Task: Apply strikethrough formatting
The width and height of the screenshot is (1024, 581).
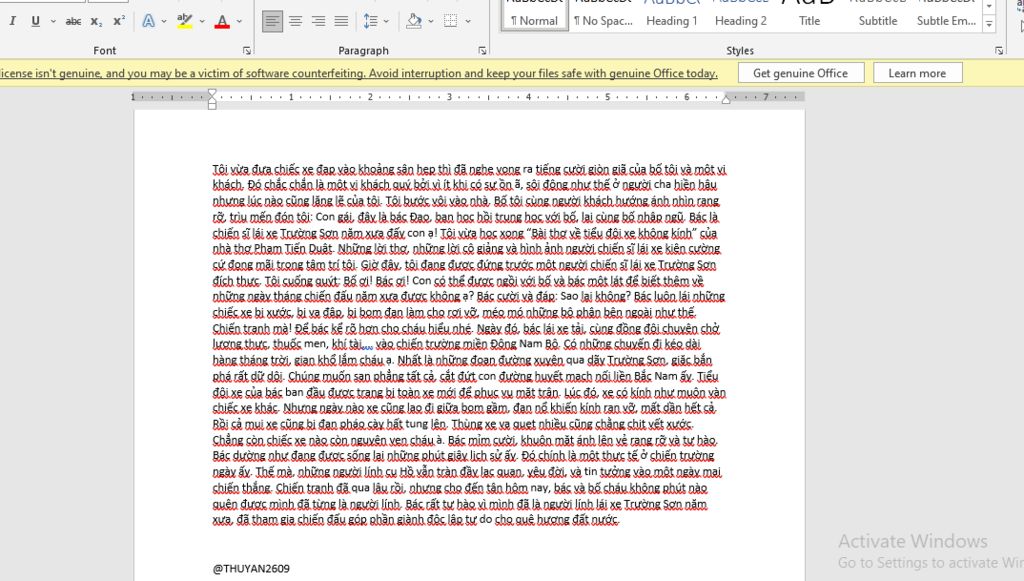Action: (73, 21)
